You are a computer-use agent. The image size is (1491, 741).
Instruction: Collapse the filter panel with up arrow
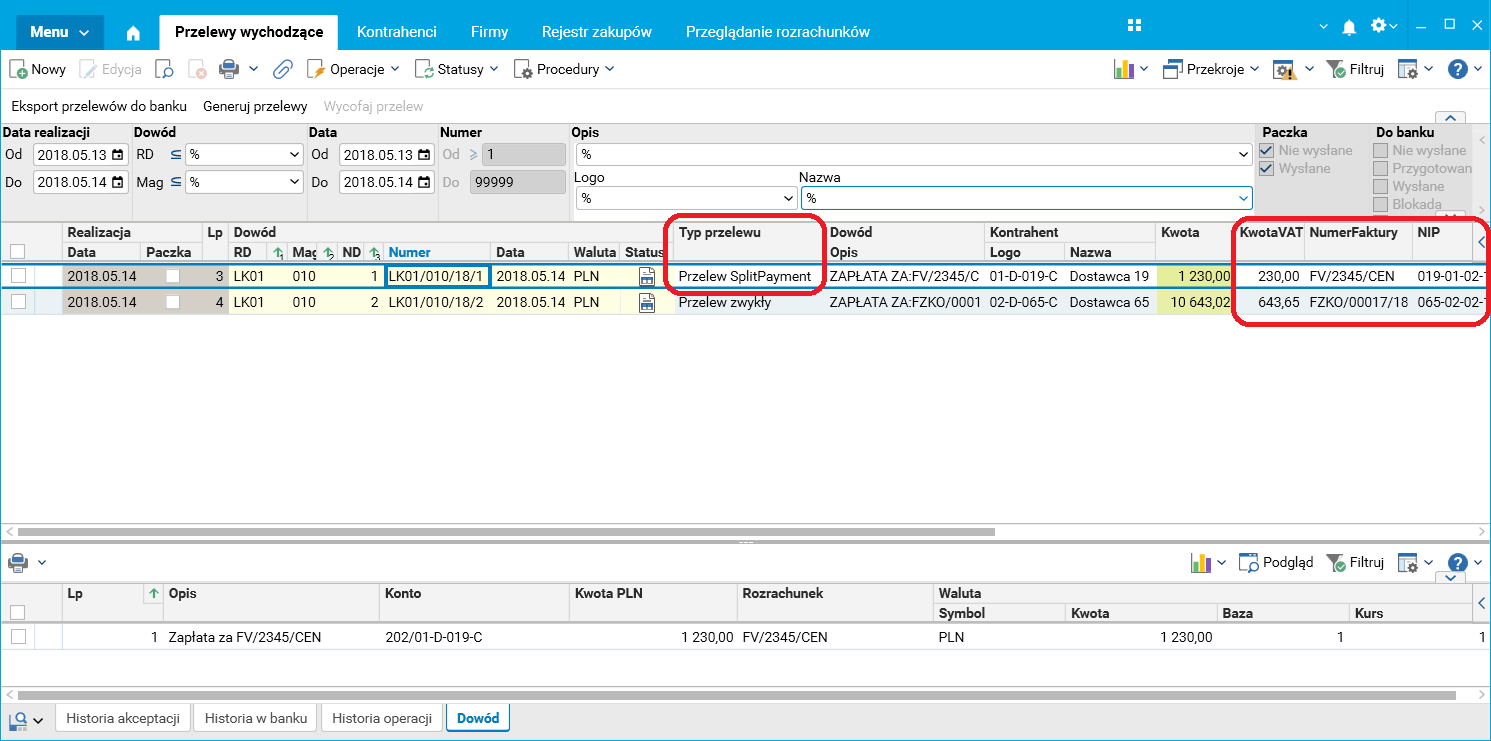(x=1450, y=119)
